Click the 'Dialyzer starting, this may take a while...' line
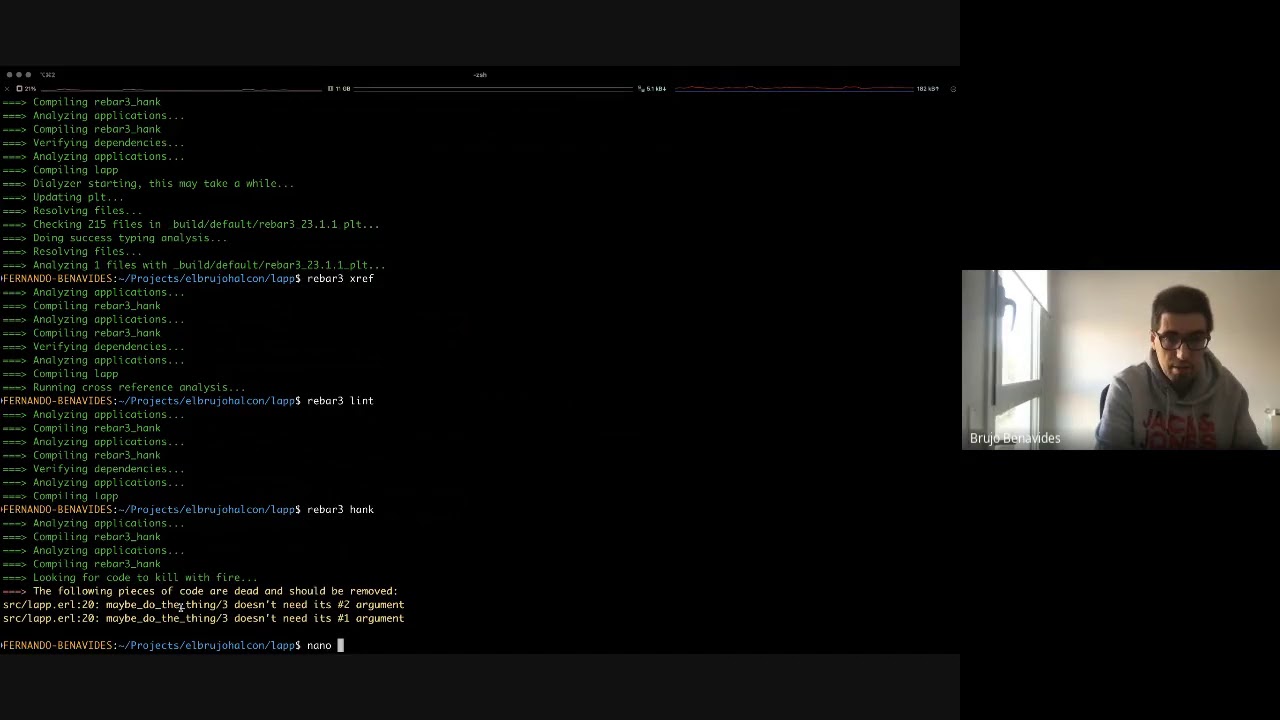The image size is (1280, 720). point(148,184)
